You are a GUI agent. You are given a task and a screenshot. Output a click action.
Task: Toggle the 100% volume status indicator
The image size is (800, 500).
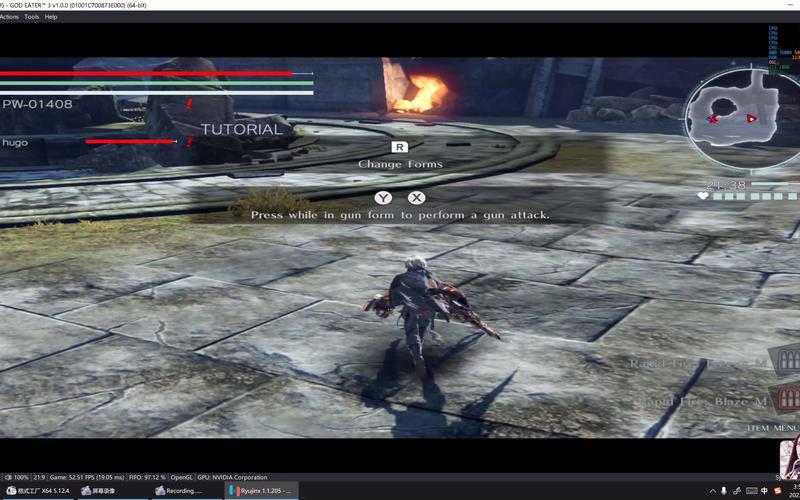tap(17, 478)
